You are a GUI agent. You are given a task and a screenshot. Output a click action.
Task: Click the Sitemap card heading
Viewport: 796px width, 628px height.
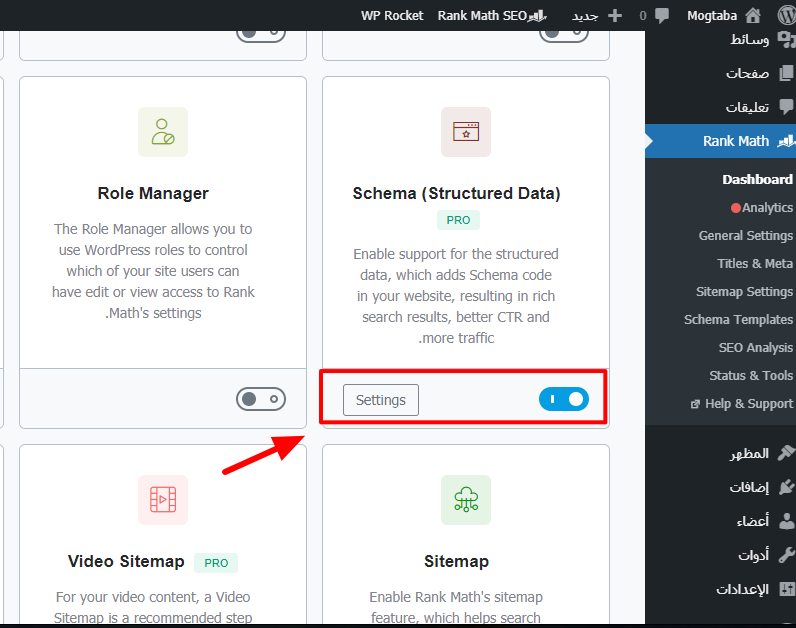pyautogui.click(x=456, y=561)
